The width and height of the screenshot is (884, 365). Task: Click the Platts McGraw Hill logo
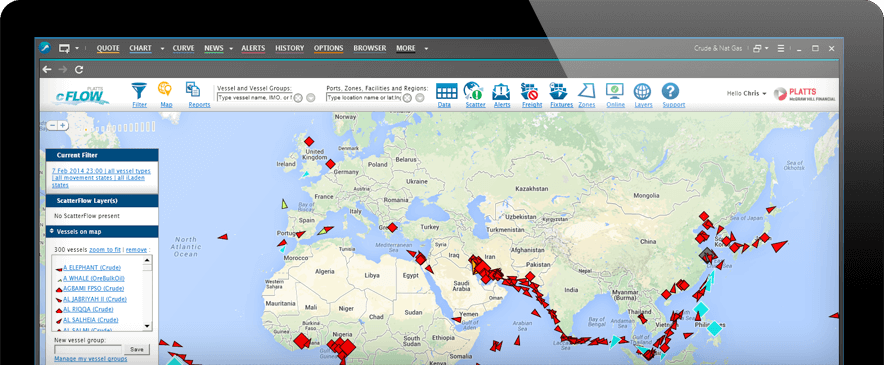click(x=805, y=94)
